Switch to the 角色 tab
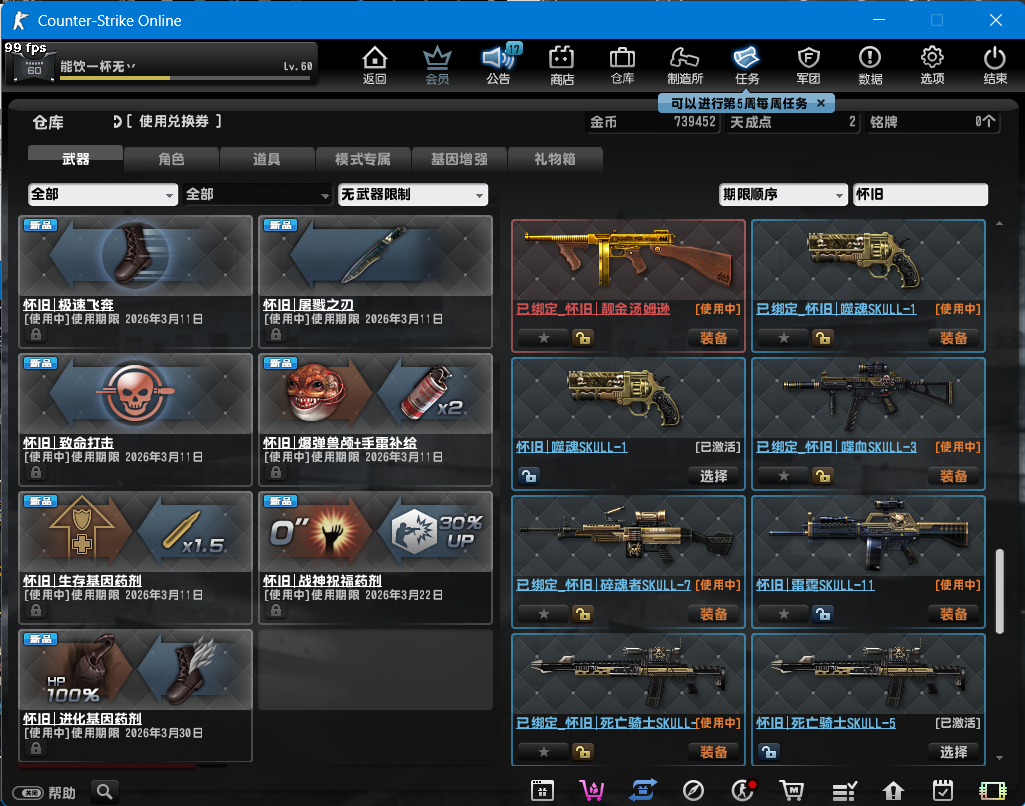The image size is (1025, 806). [x=171, y=158]
